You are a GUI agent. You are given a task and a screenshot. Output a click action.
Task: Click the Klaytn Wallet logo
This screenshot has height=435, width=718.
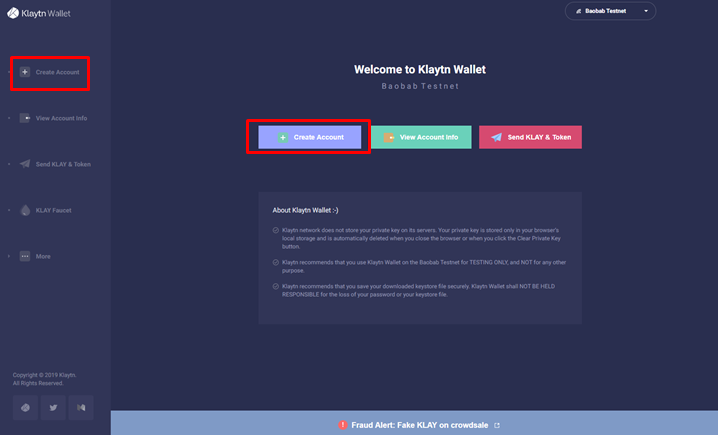[39, 13]
